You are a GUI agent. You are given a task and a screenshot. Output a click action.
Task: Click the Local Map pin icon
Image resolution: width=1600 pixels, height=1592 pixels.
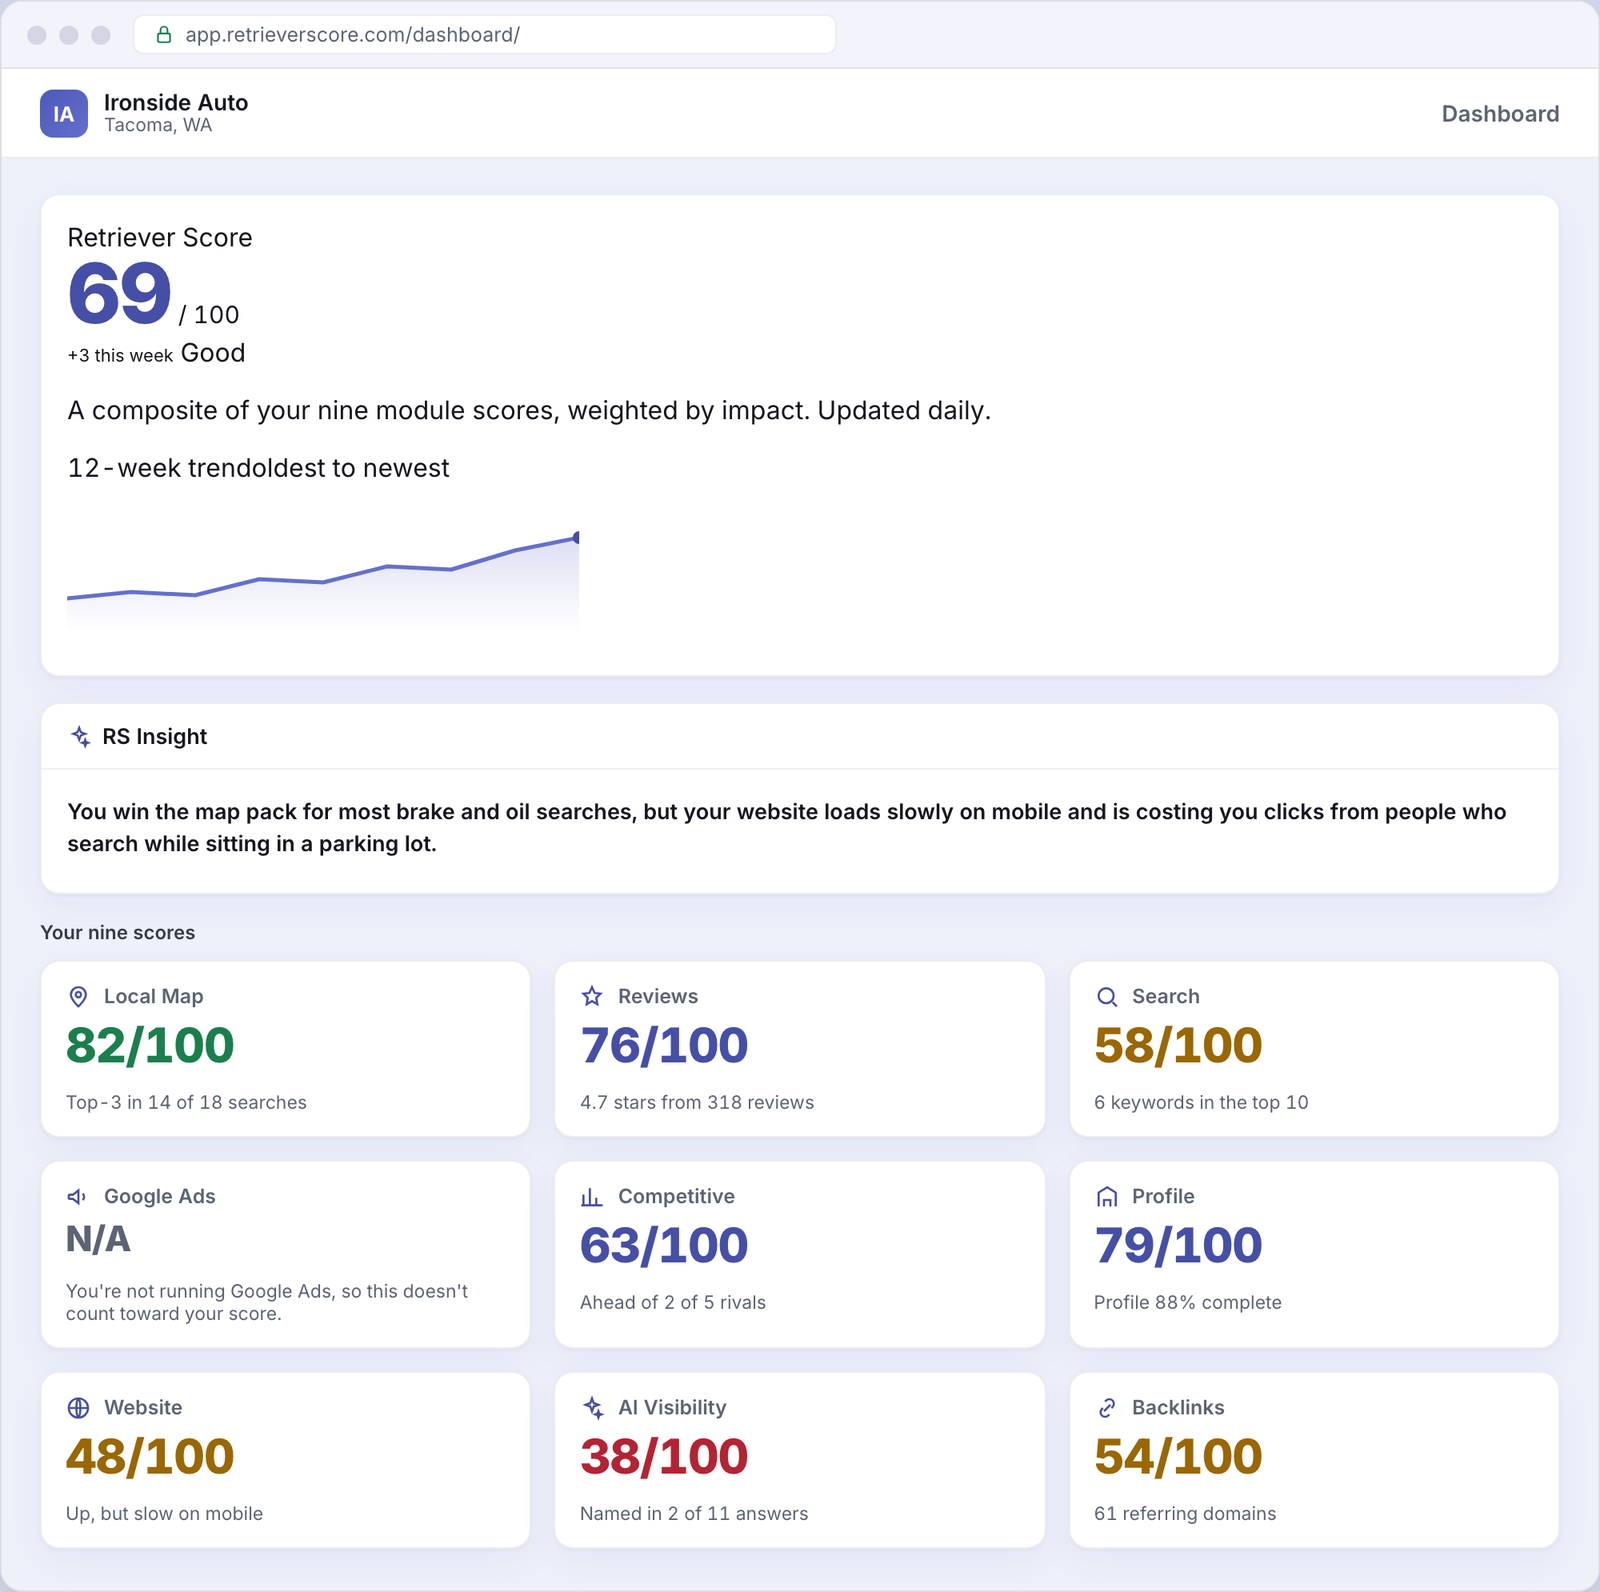78,996
